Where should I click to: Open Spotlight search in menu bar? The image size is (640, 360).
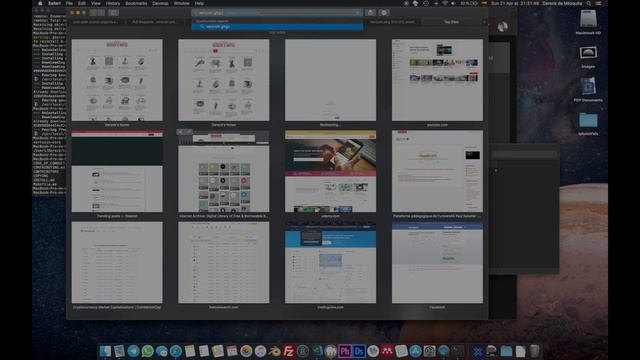pos(589,3)
